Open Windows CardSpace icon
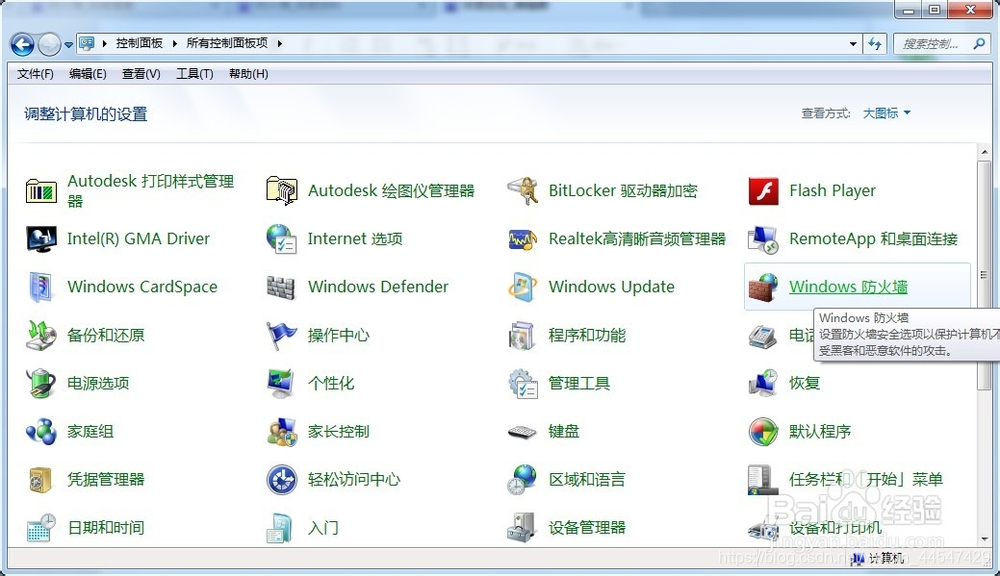This screenshot has height=576, width=1000. [41, 287]
